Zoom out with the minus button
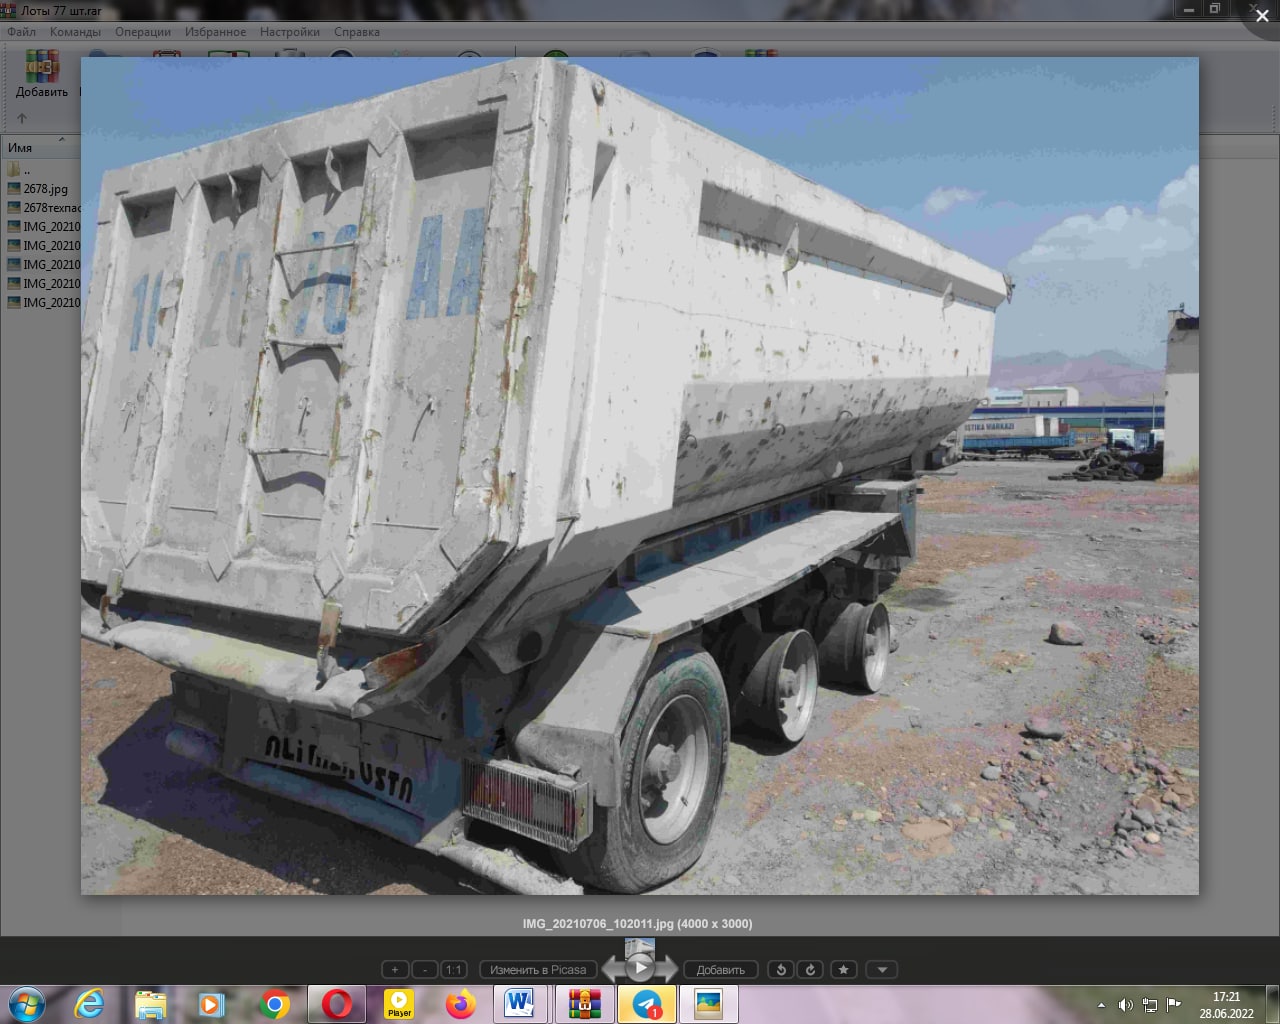Image resolution: width=1280 pixels, height=1024 pixels. point(425,969)
